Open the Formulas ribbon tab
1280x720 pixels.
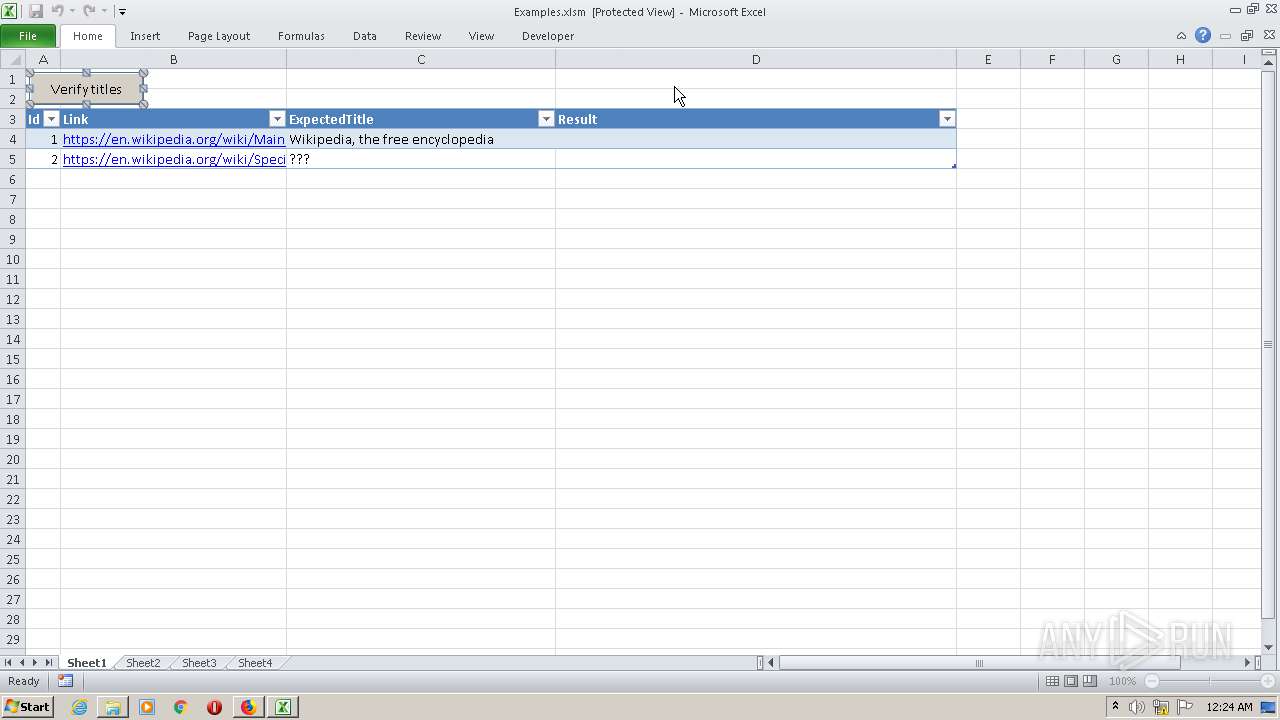tap(301, 36)
